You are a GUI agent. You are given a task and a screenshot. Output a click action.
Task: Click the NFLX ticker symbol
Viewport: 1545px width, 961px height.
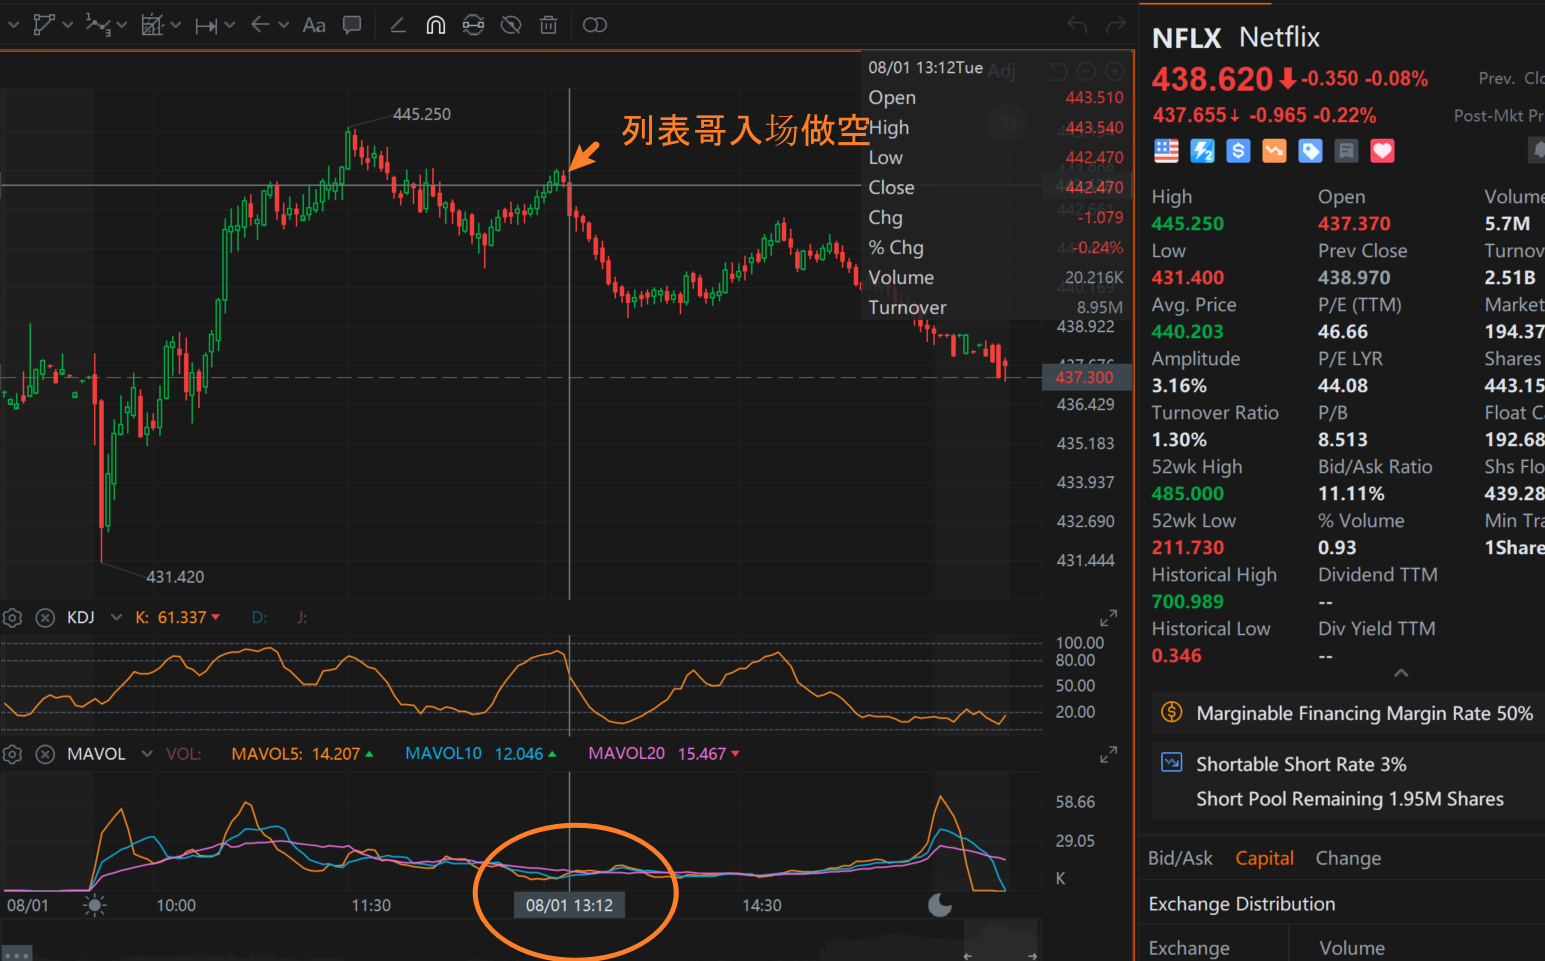click(x=1187, y=38)
